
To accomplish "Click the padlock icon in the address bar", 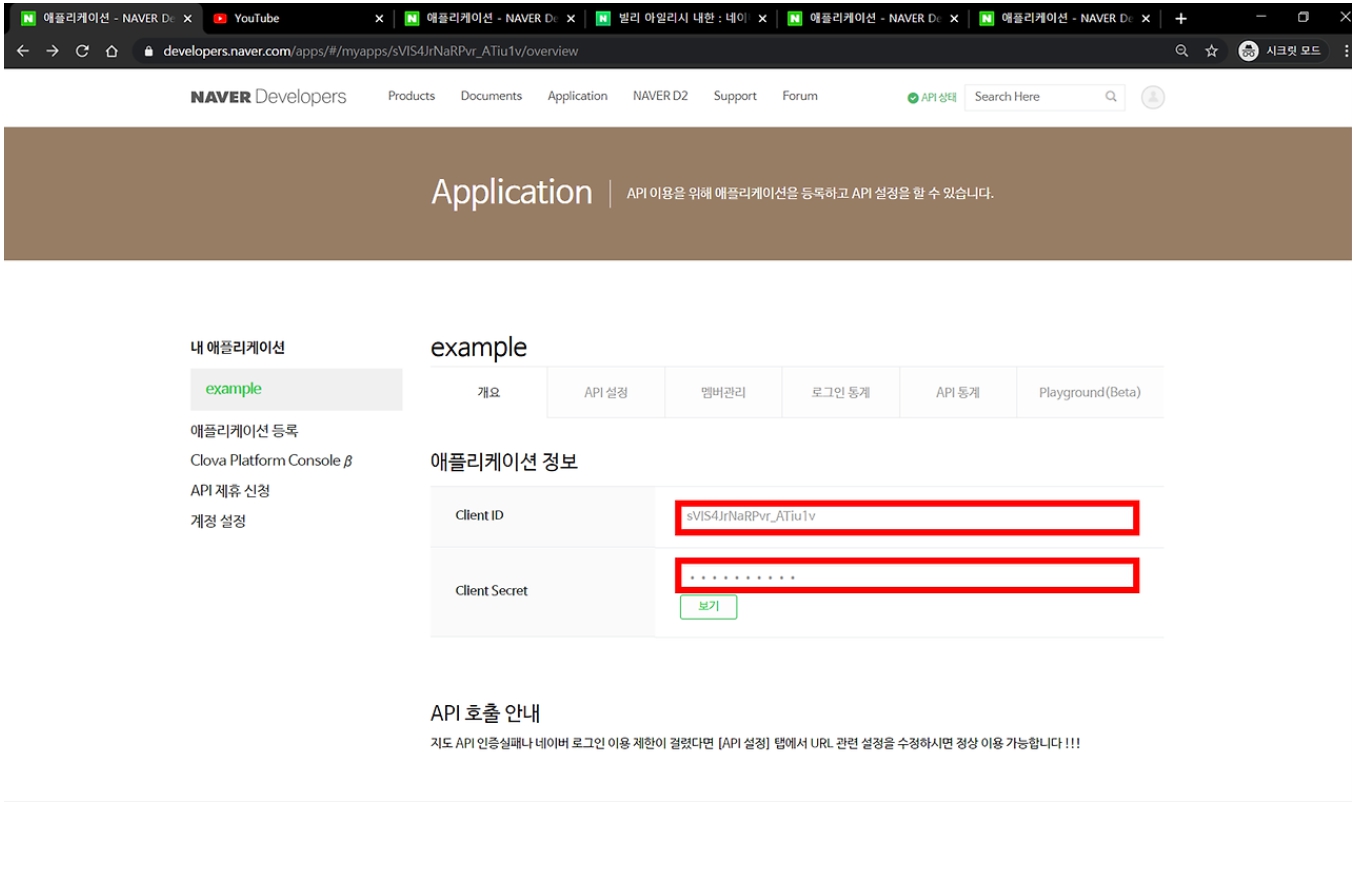I will pyautogui.click(x=149, y=51).
